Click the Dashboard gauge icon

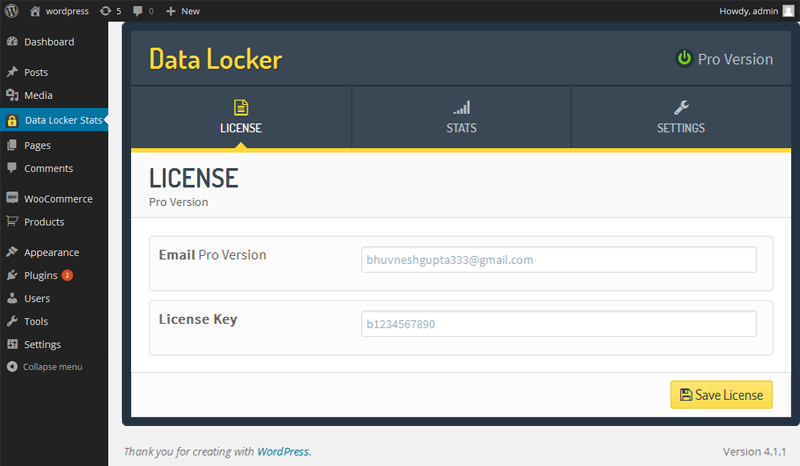coord(12,41)
